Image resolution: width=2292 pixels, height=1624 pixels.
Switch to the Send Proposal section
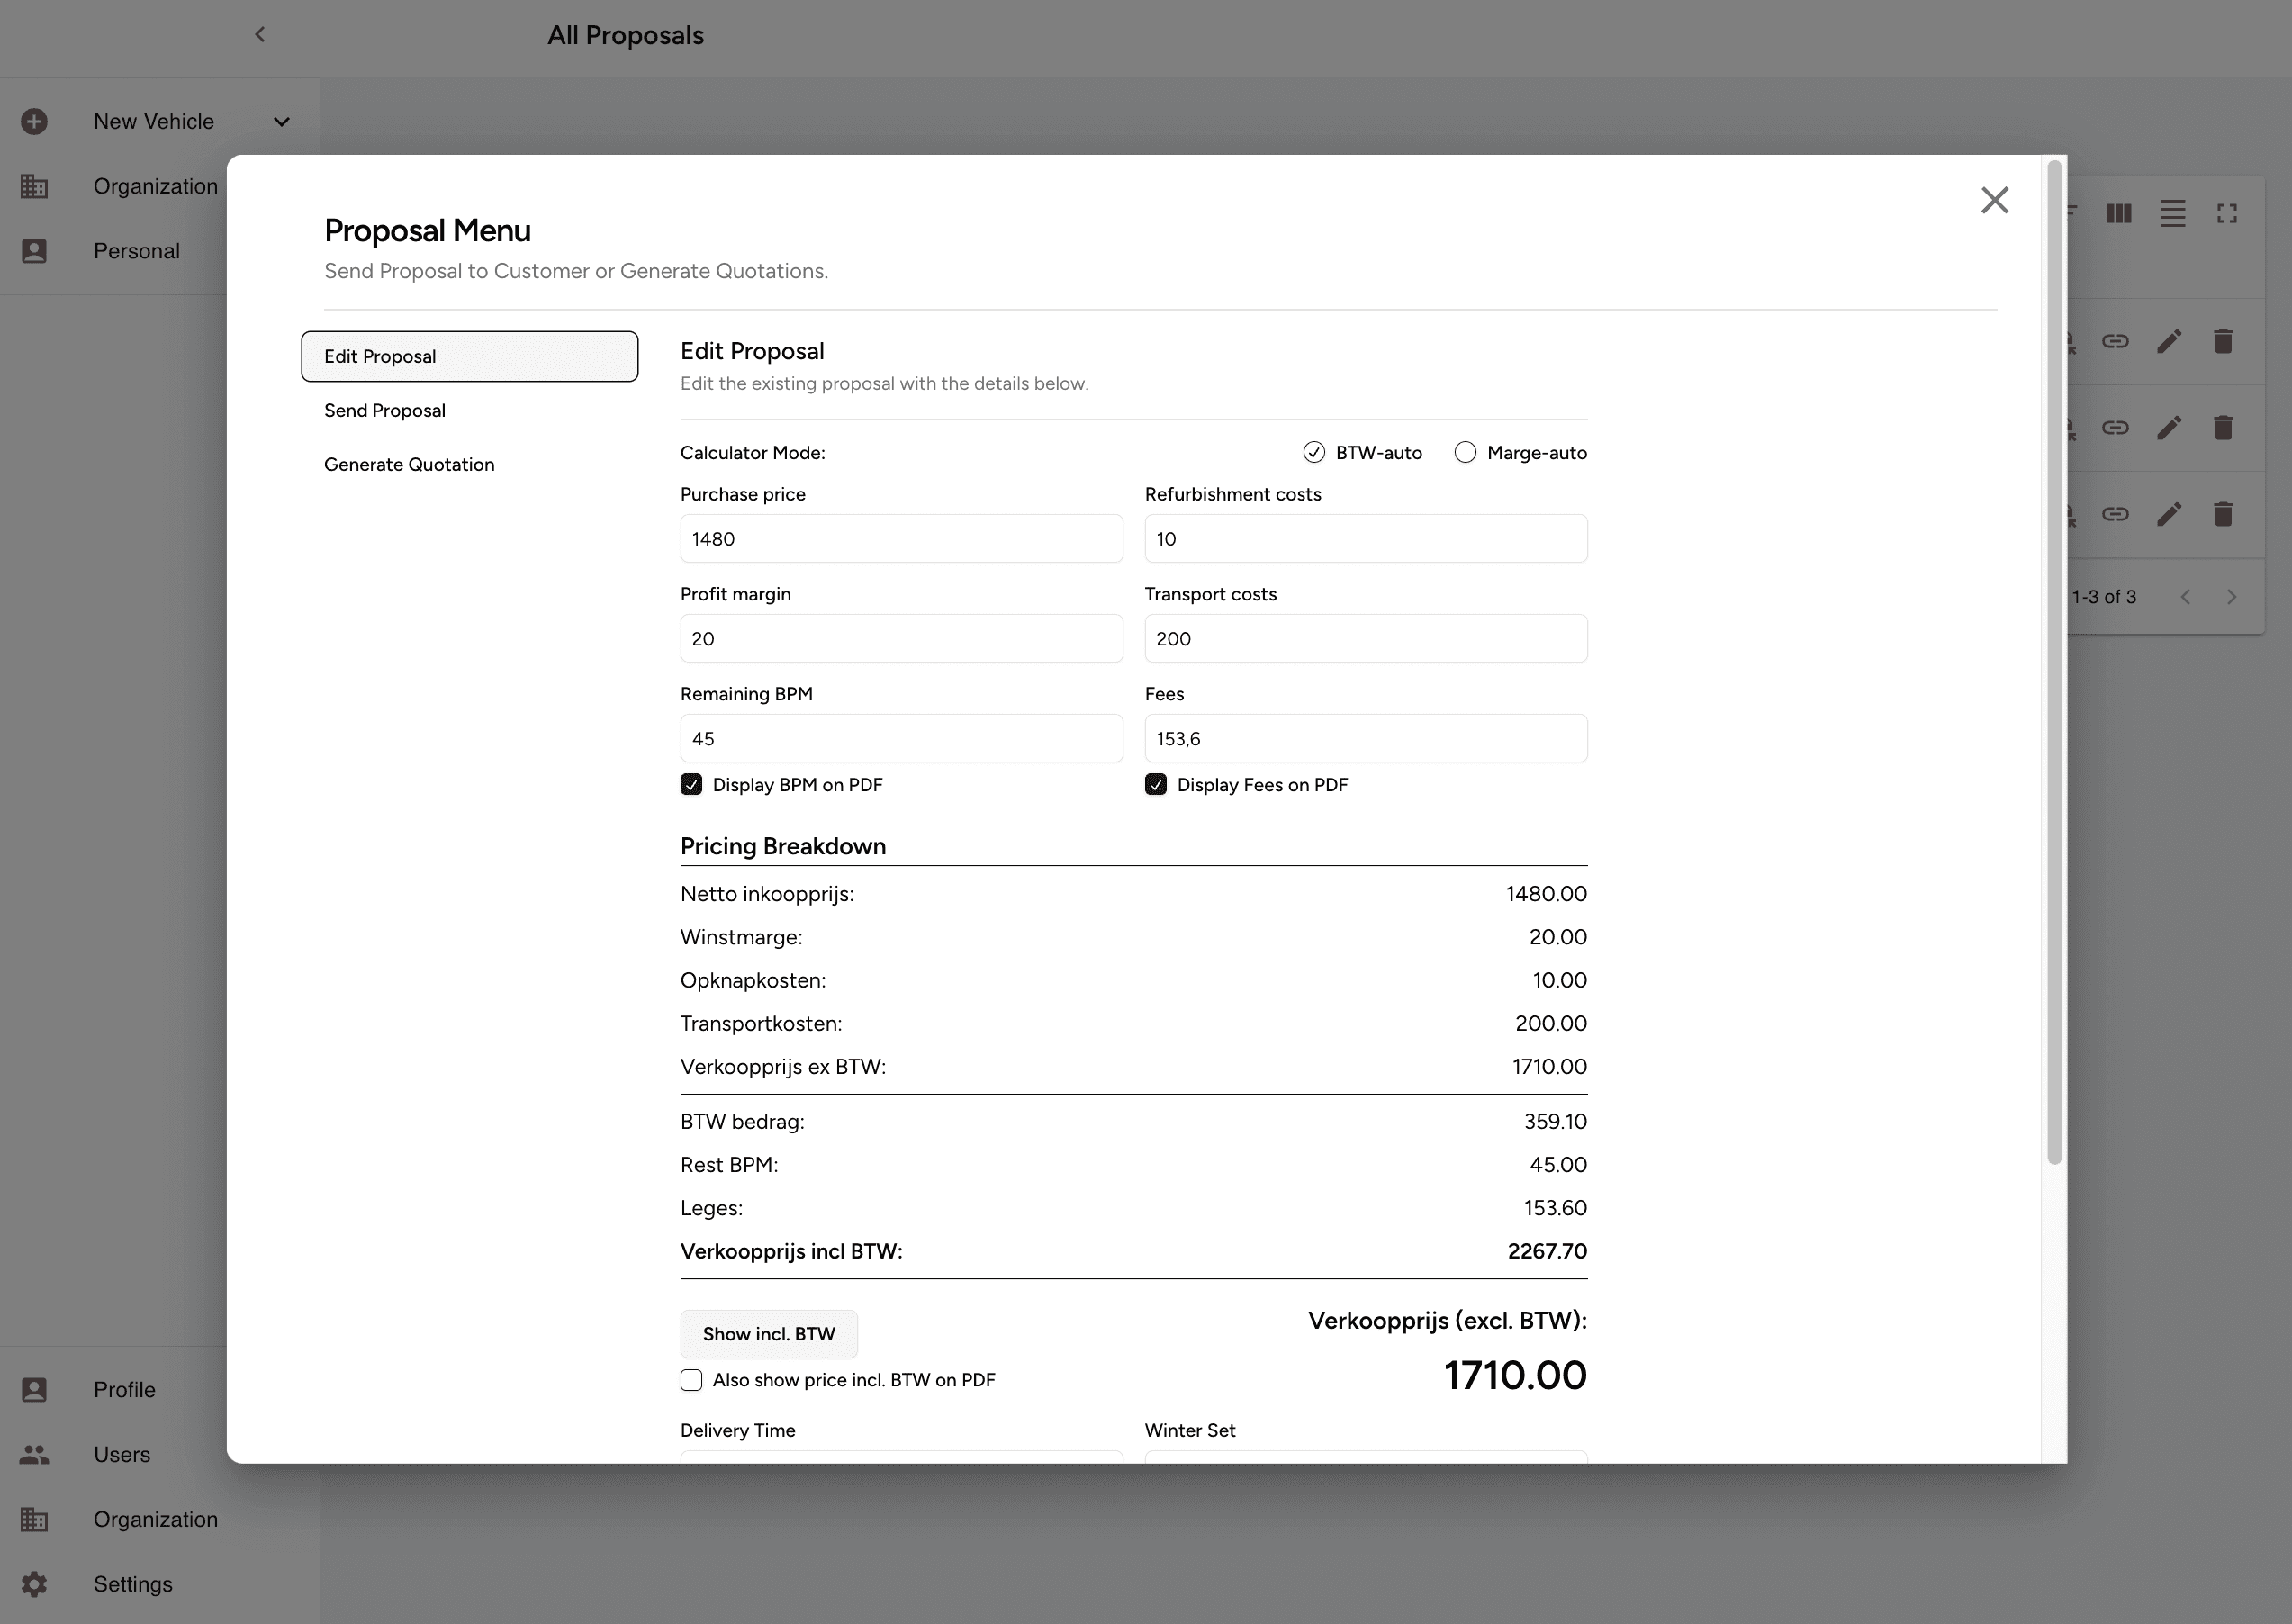(385, 410)
